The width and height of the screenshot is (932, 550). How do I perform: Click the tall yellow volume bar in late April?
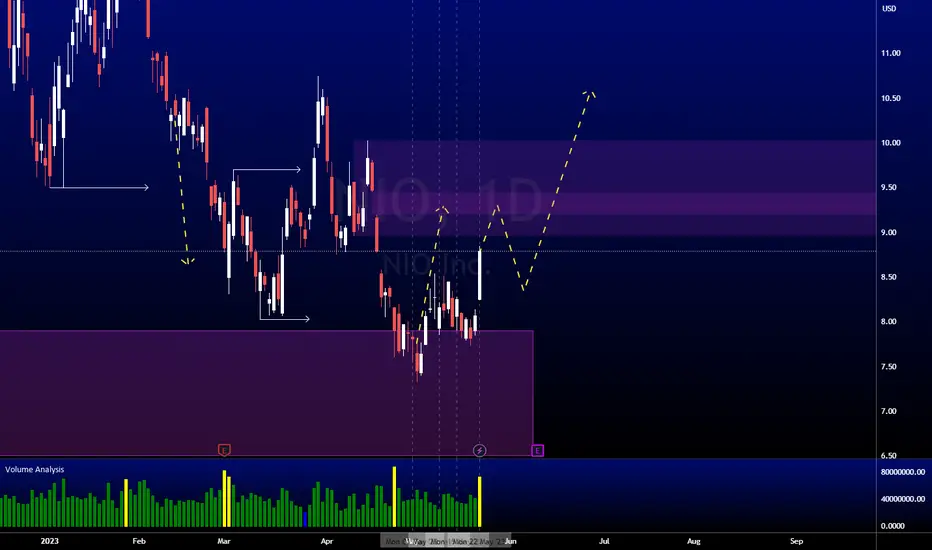coord(394,497)
